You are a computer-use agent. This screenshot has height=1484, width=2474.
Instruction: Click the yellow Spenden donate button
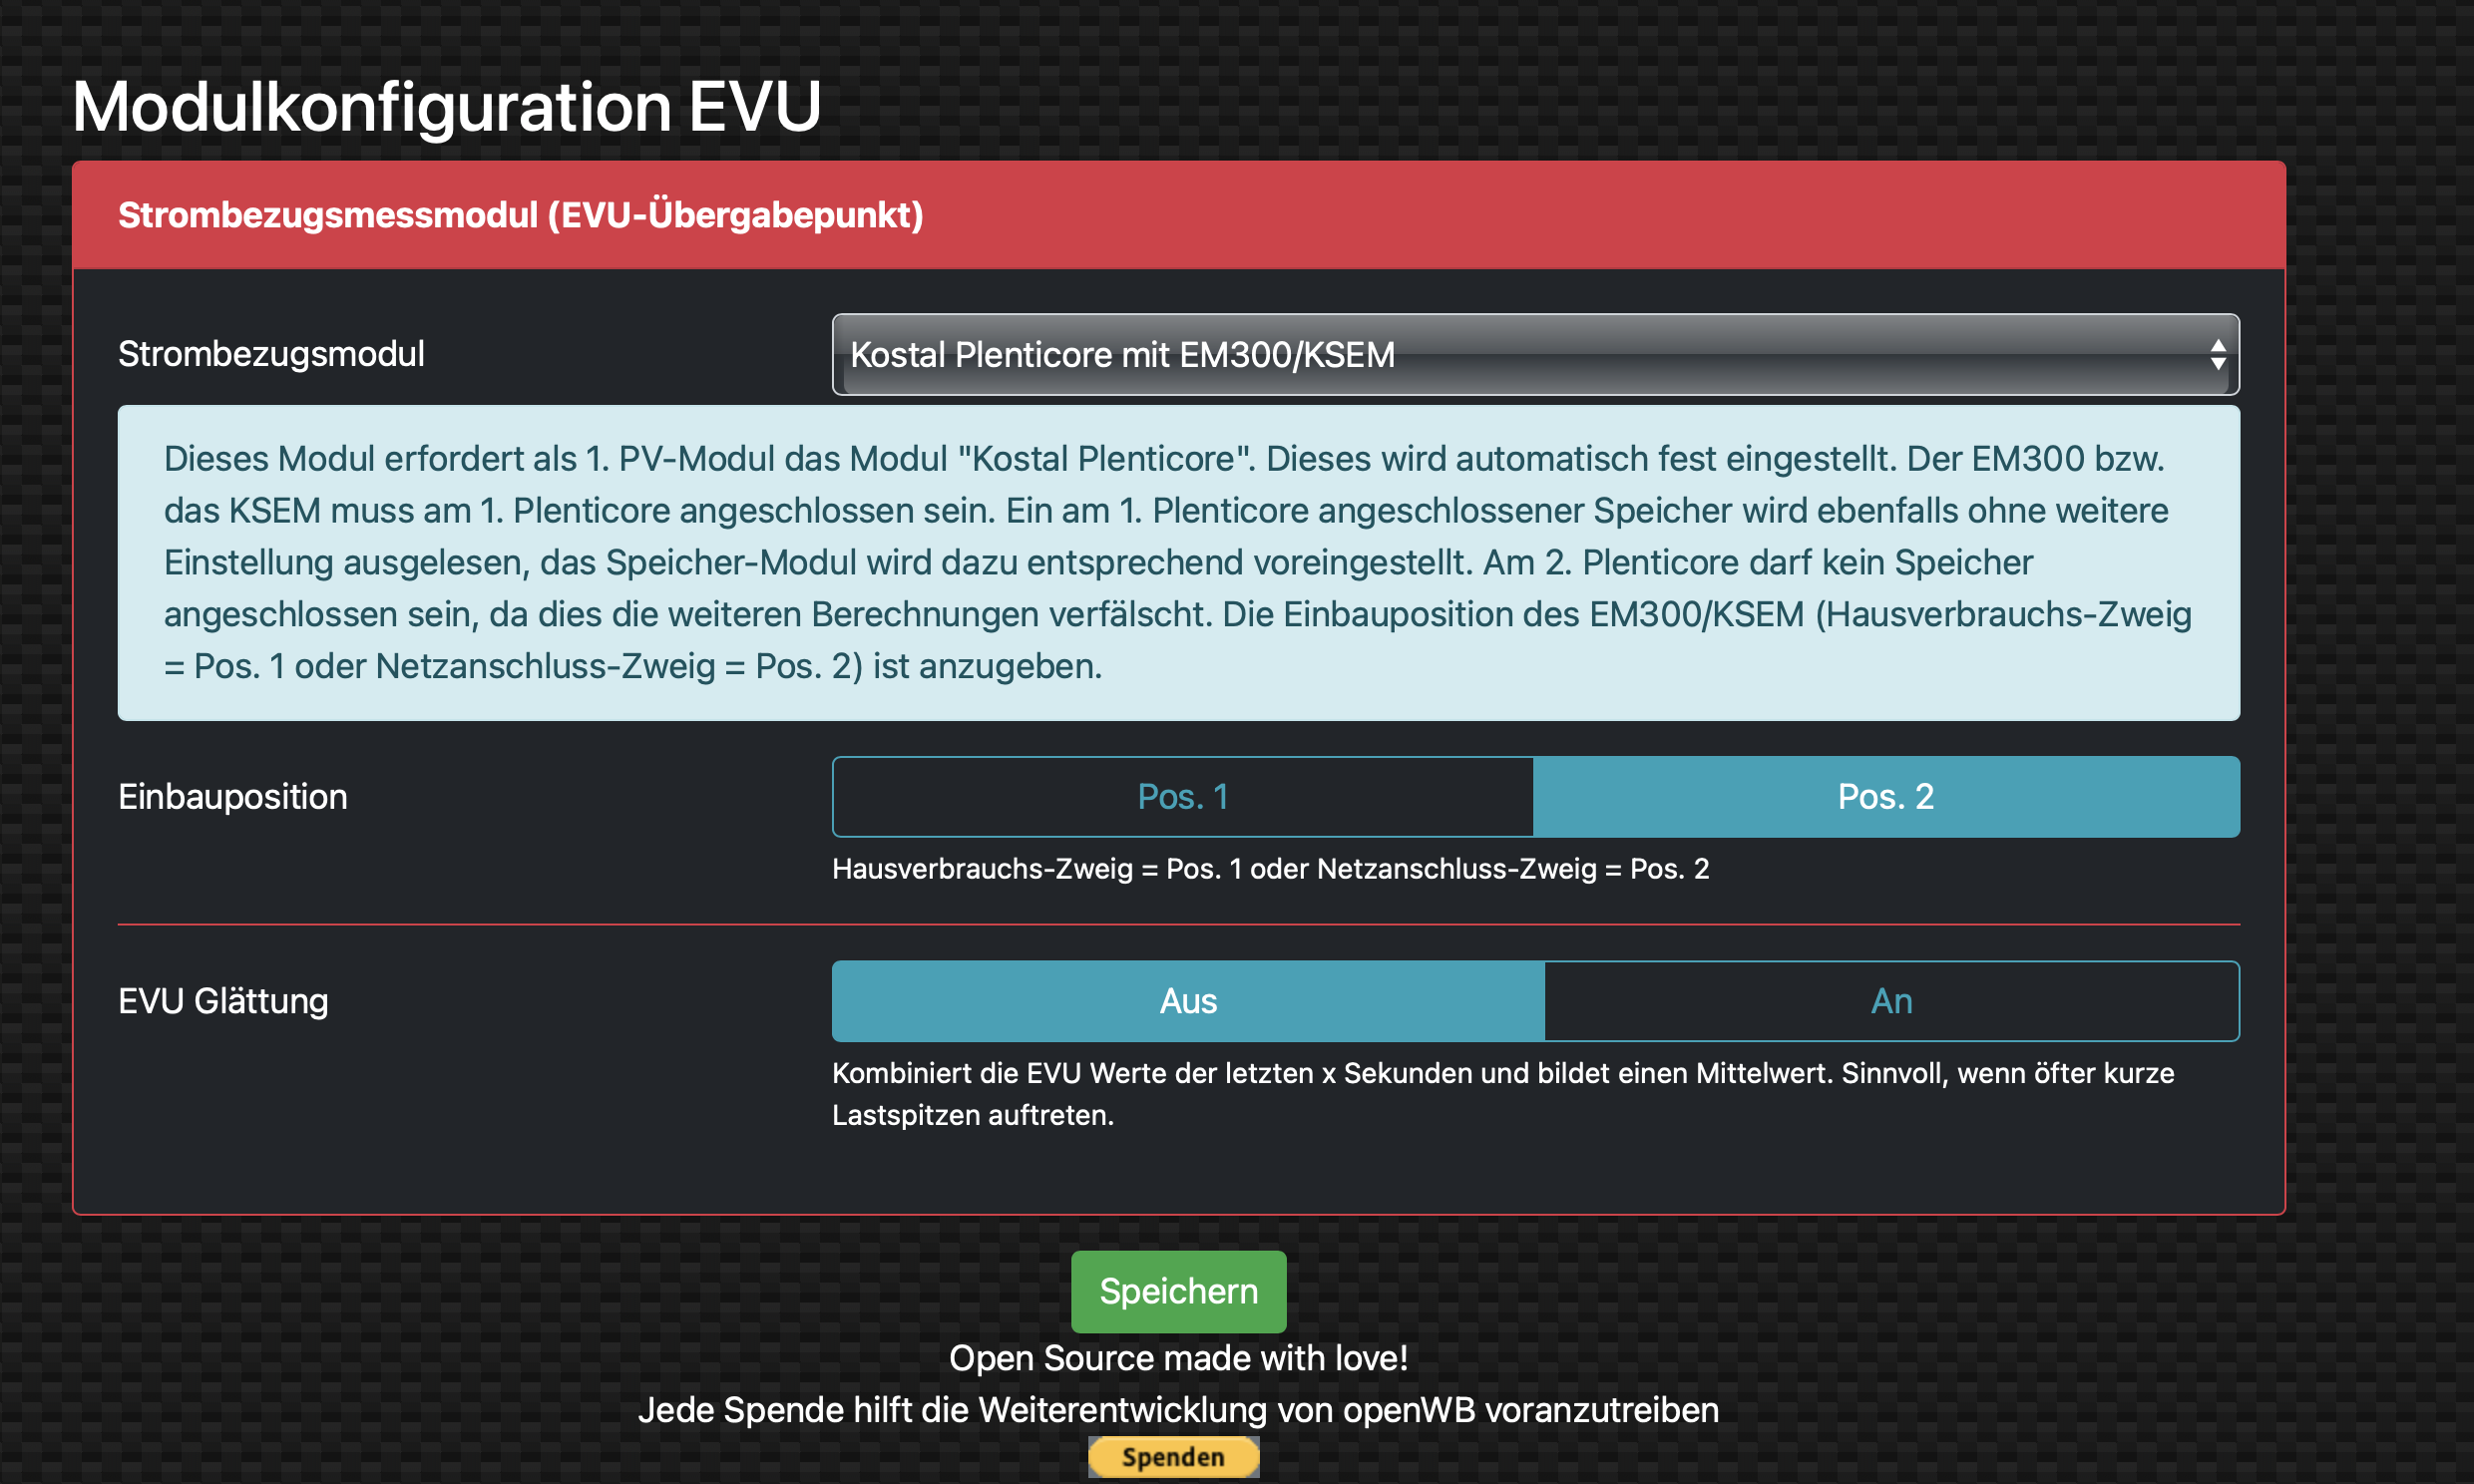[1173, 1457]
